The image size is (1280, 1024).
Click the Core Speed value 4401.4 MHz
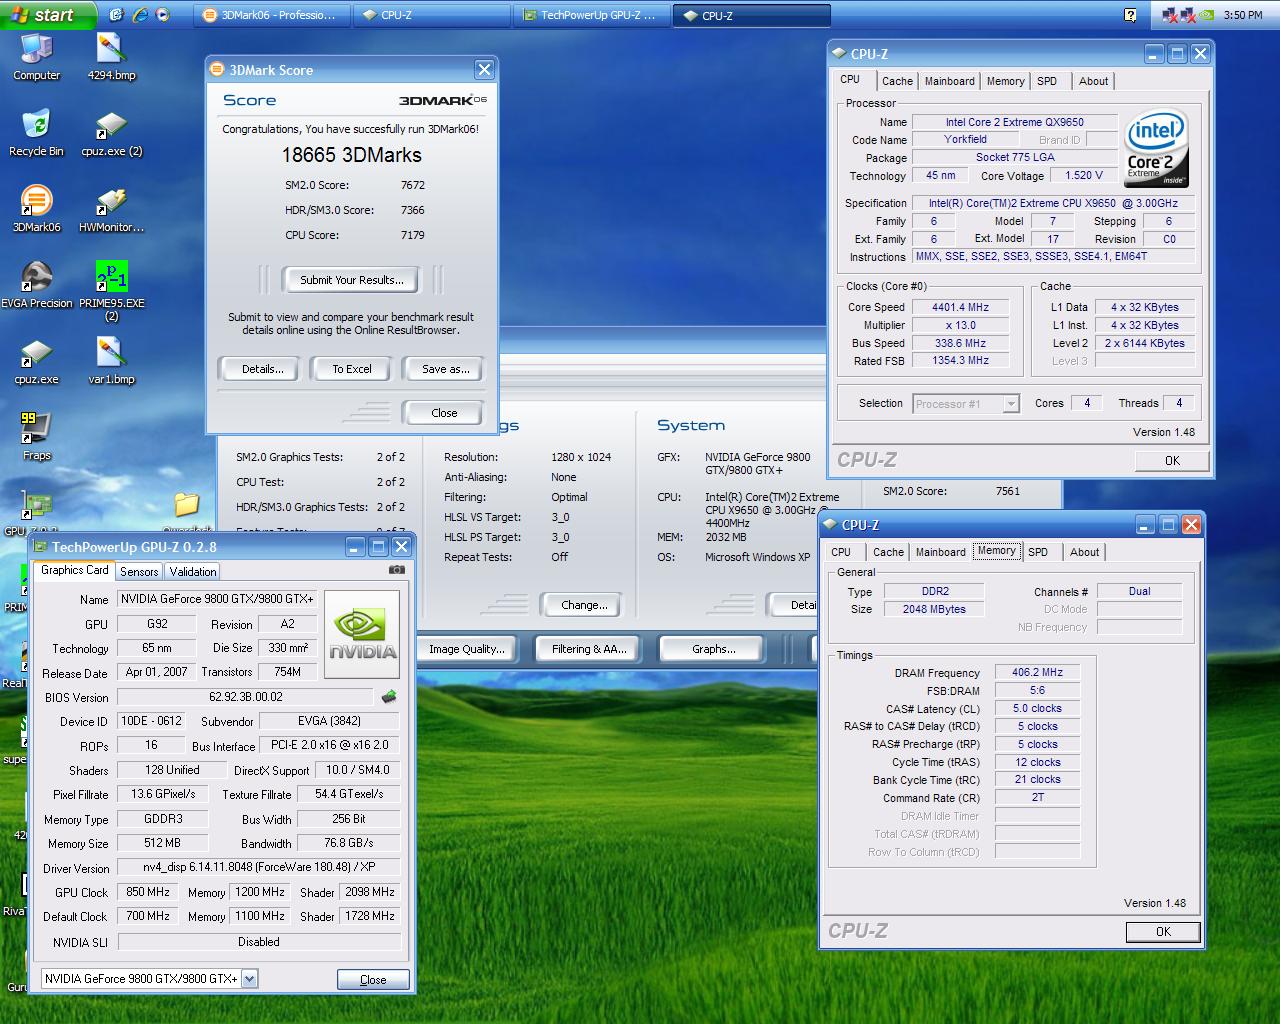click(x=960, y=308)
